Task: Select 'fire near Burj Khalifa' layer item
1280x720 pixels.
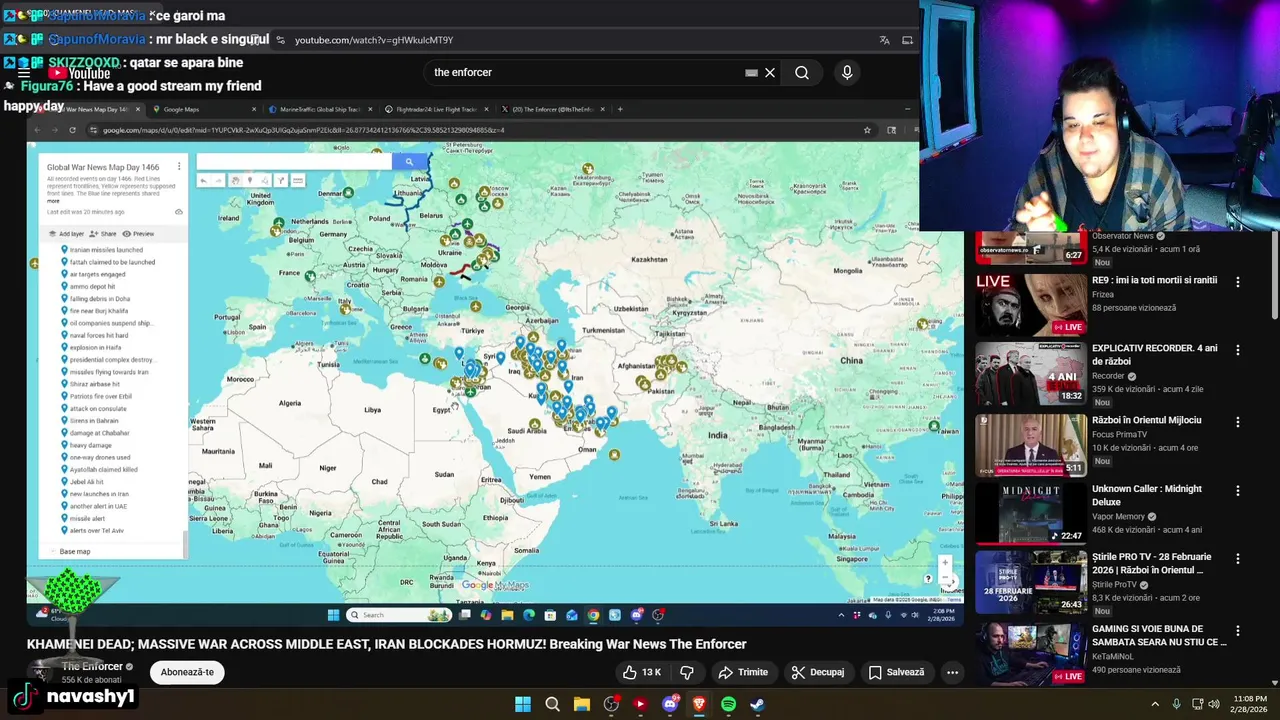Action: tap(98, 311)
